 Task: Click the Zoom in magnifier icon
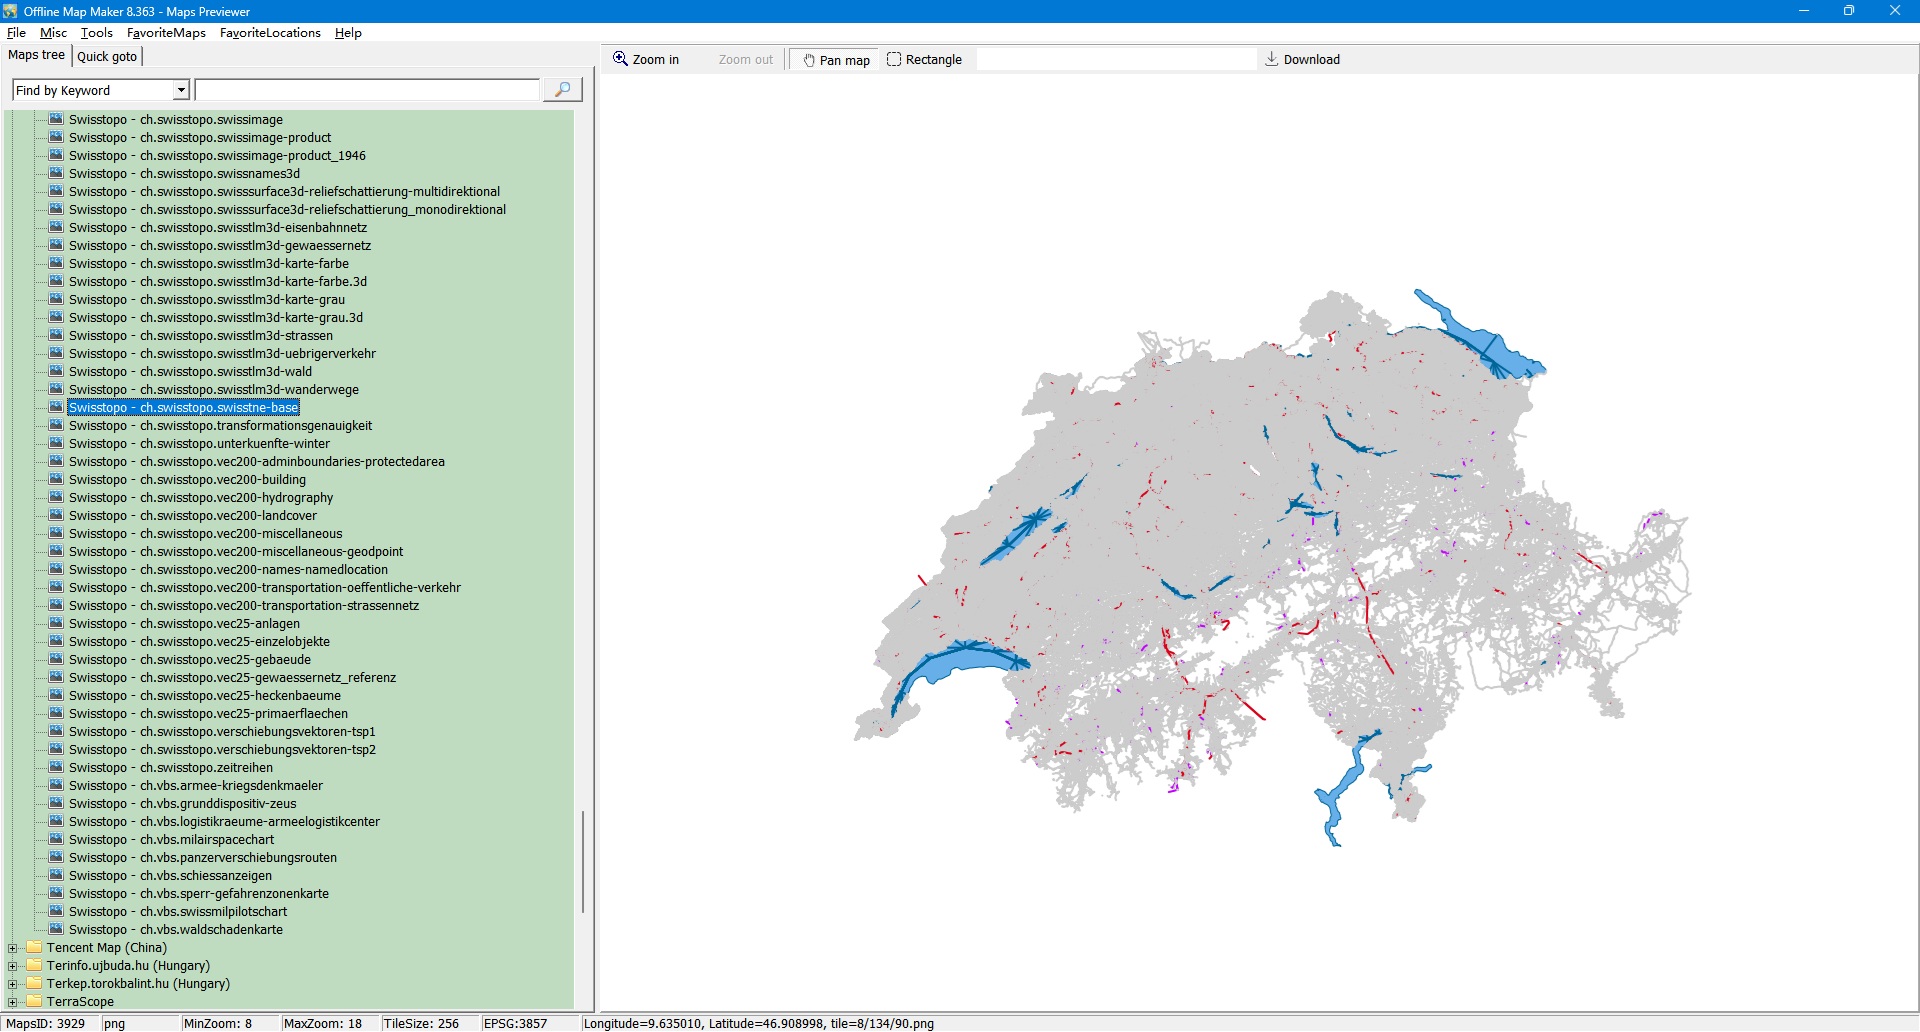click(x=620, y=59)
